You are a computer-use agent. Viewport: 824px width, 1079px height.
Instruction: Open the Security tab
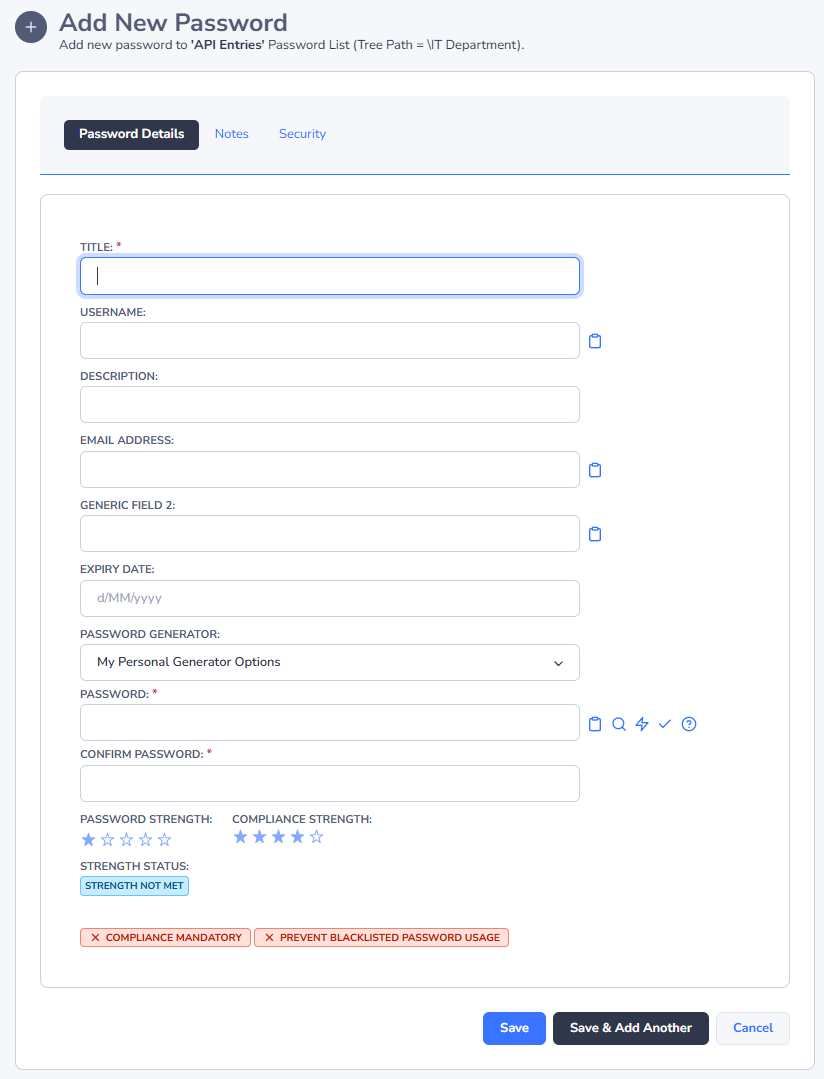(302, 134)
